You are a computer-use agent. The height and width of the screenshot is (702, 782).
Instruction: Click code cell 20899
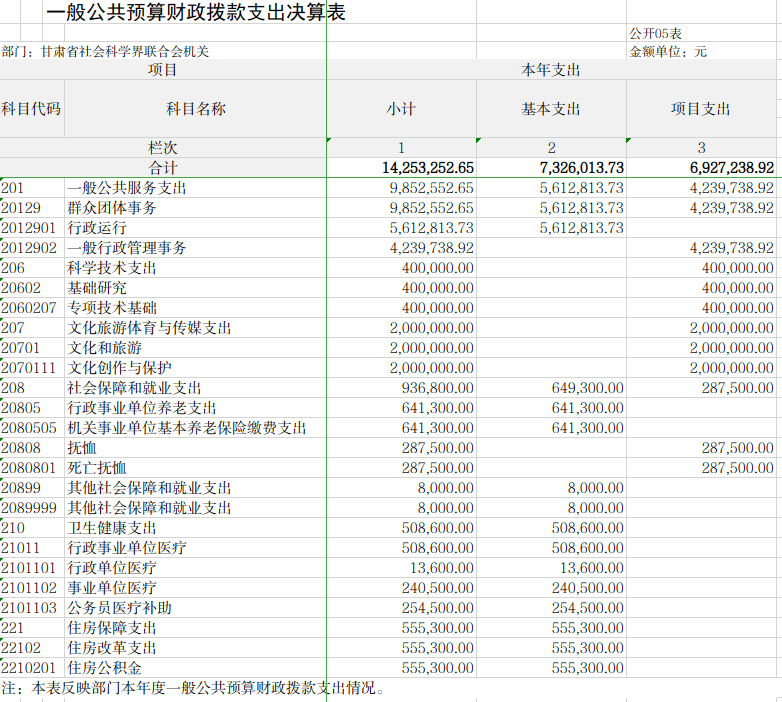pos(32,488)
